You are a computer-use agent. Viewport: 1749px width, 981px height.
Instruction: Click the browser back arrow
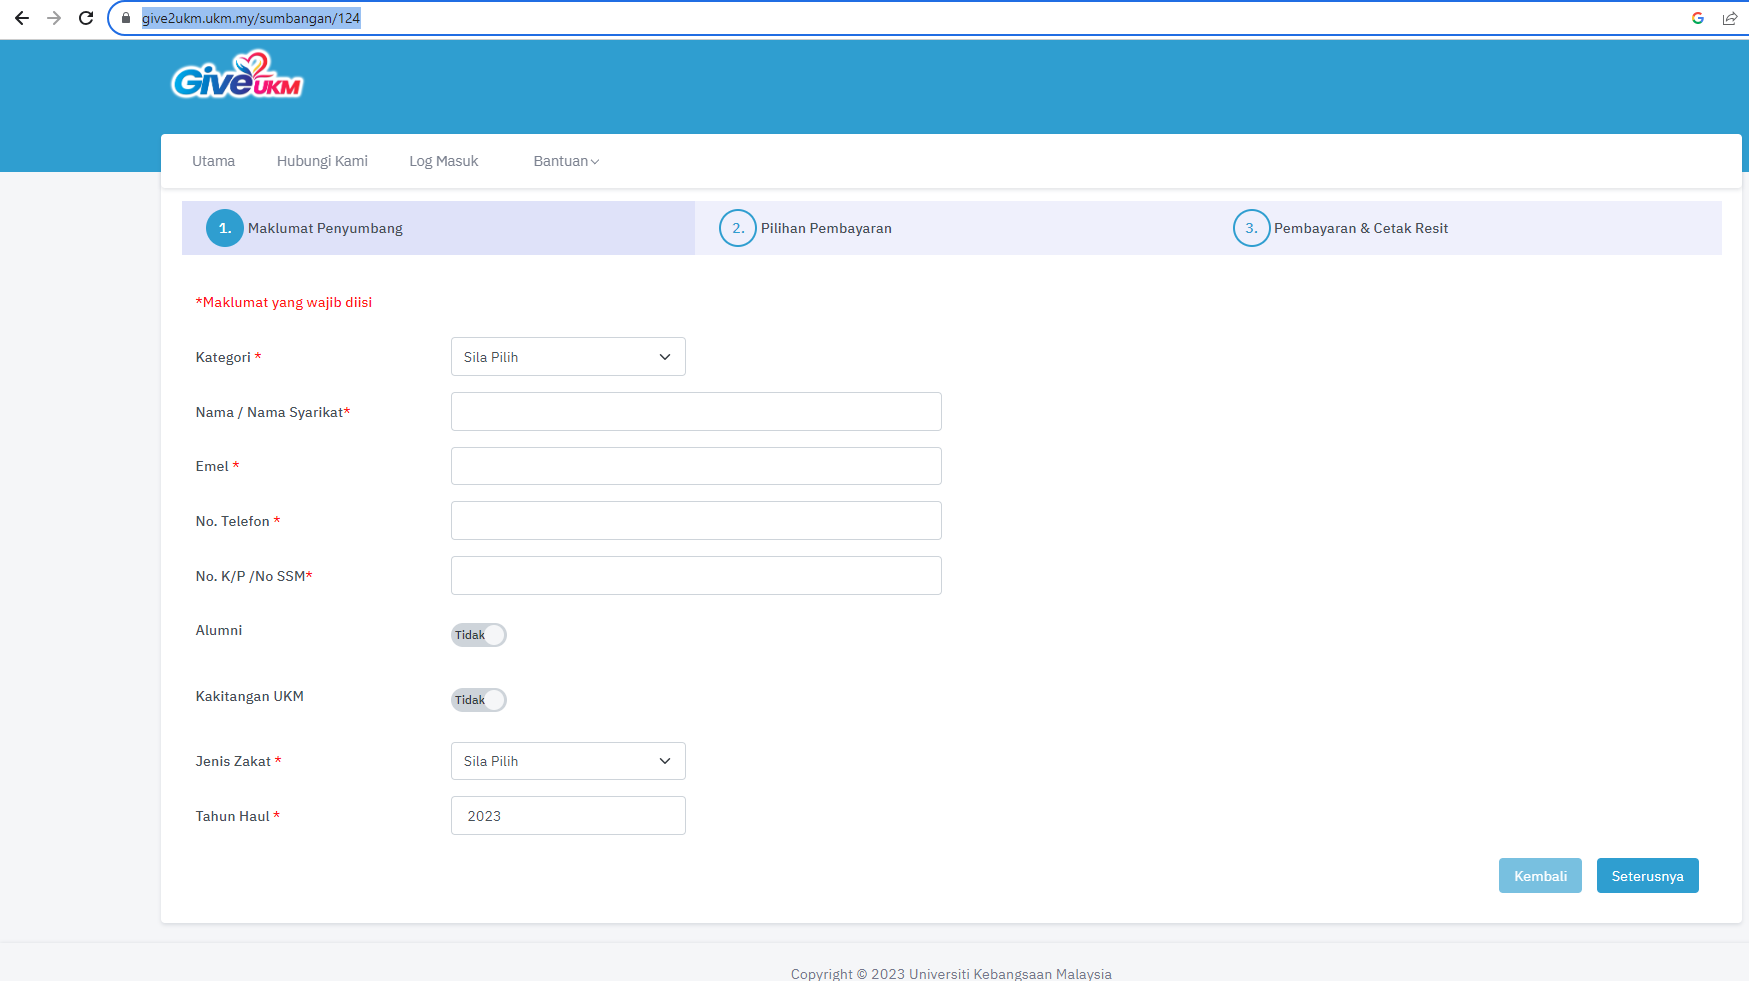coord(22,18)
